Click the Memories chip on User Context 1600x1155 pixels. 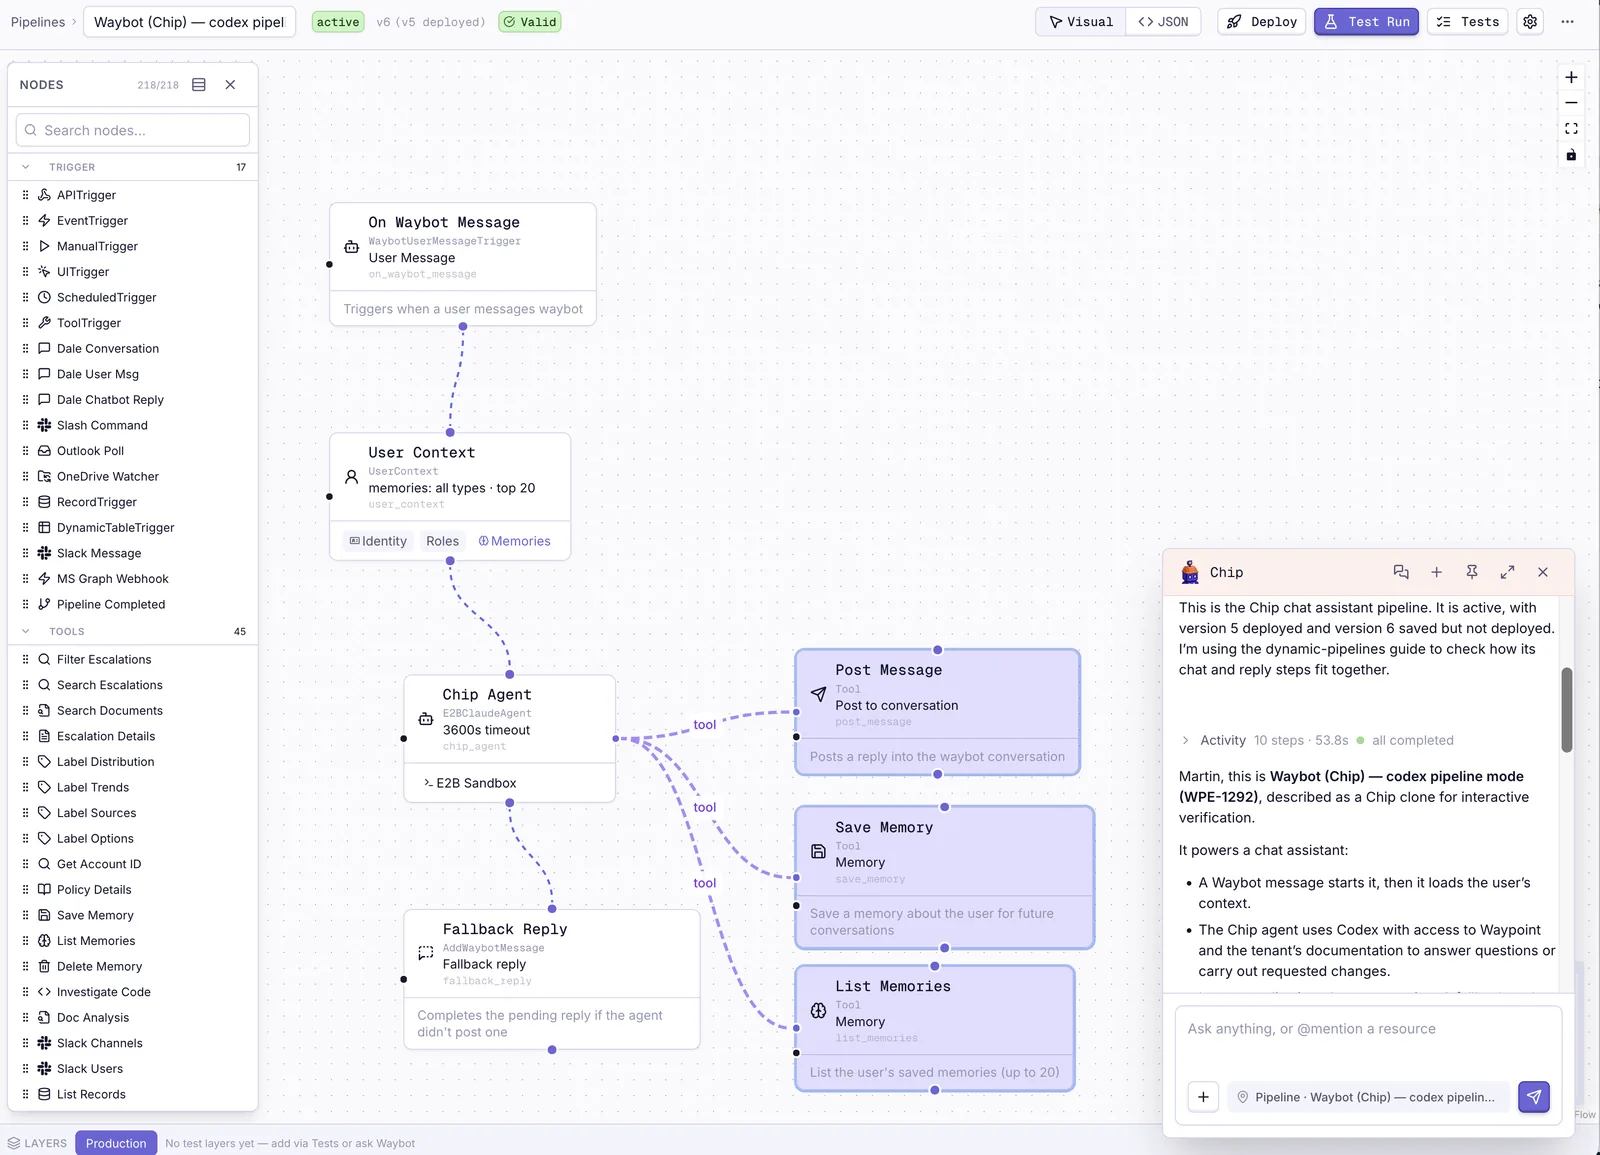514,541
